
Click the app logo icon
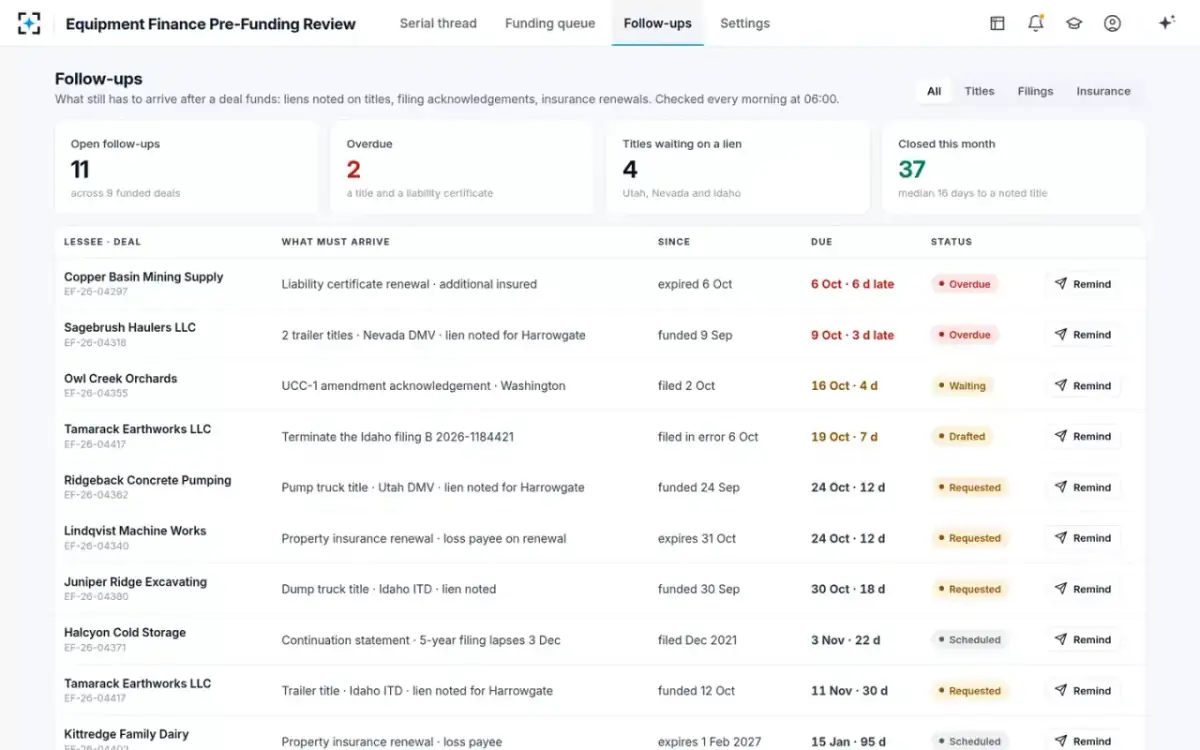(29, 23)
